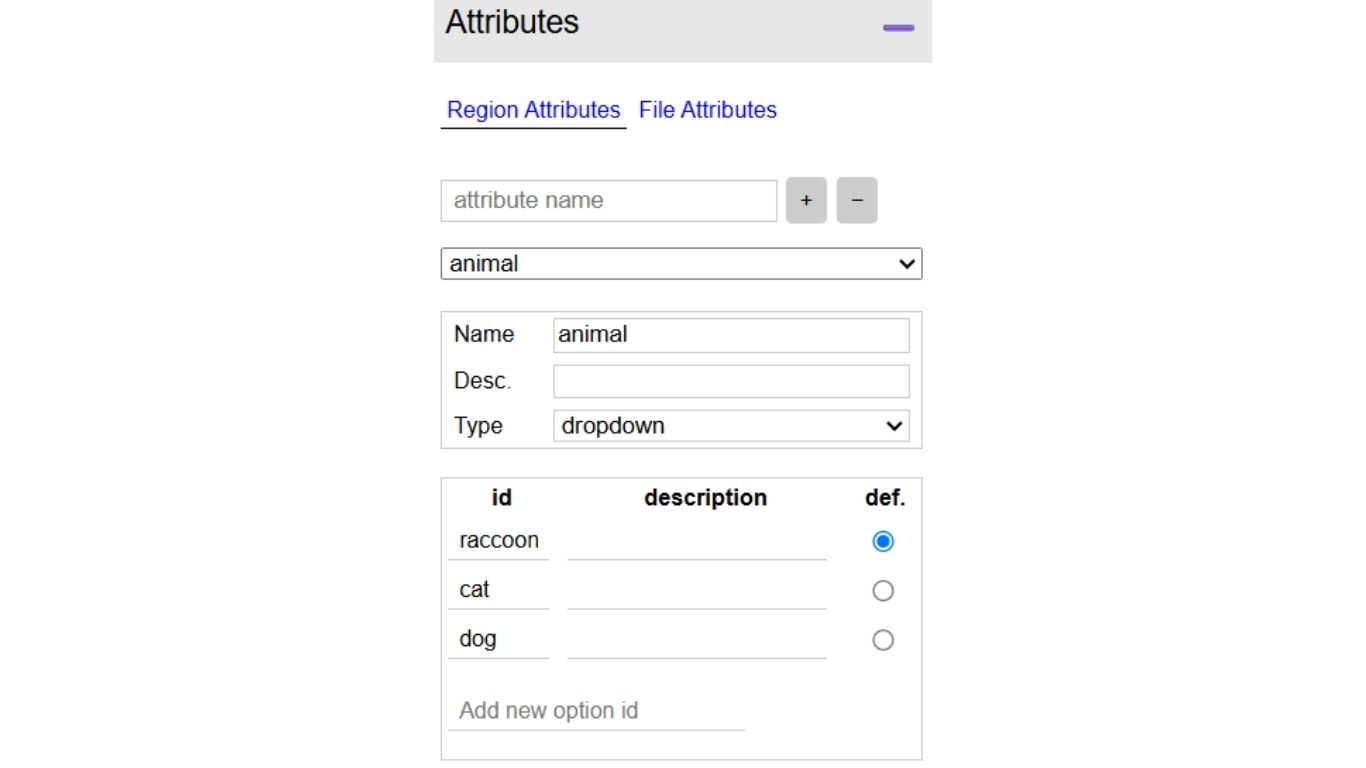Open the animal attribute selector dropdown
Viewport: 1366px width, 768px height.
tap(681, 264)
